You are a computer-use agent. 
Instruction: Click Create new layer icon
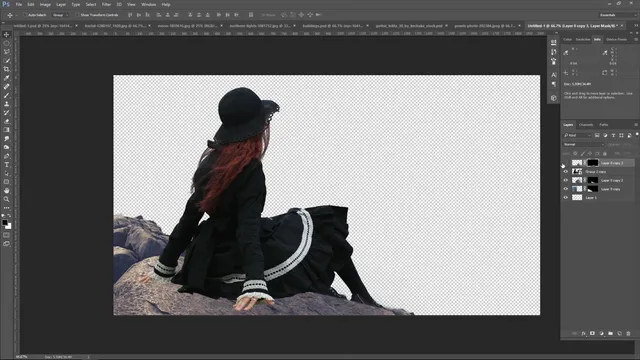[619, 333]
